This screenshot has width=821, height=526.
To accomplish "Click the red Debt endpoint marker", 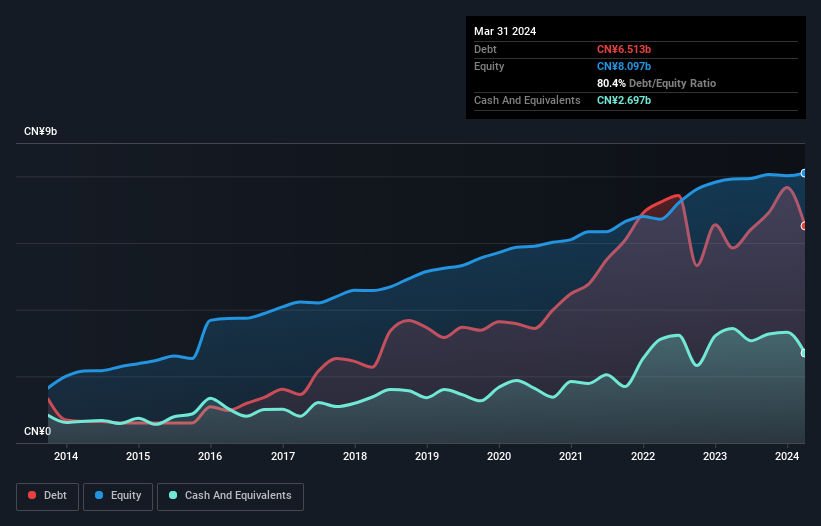I will click(804, 226).
